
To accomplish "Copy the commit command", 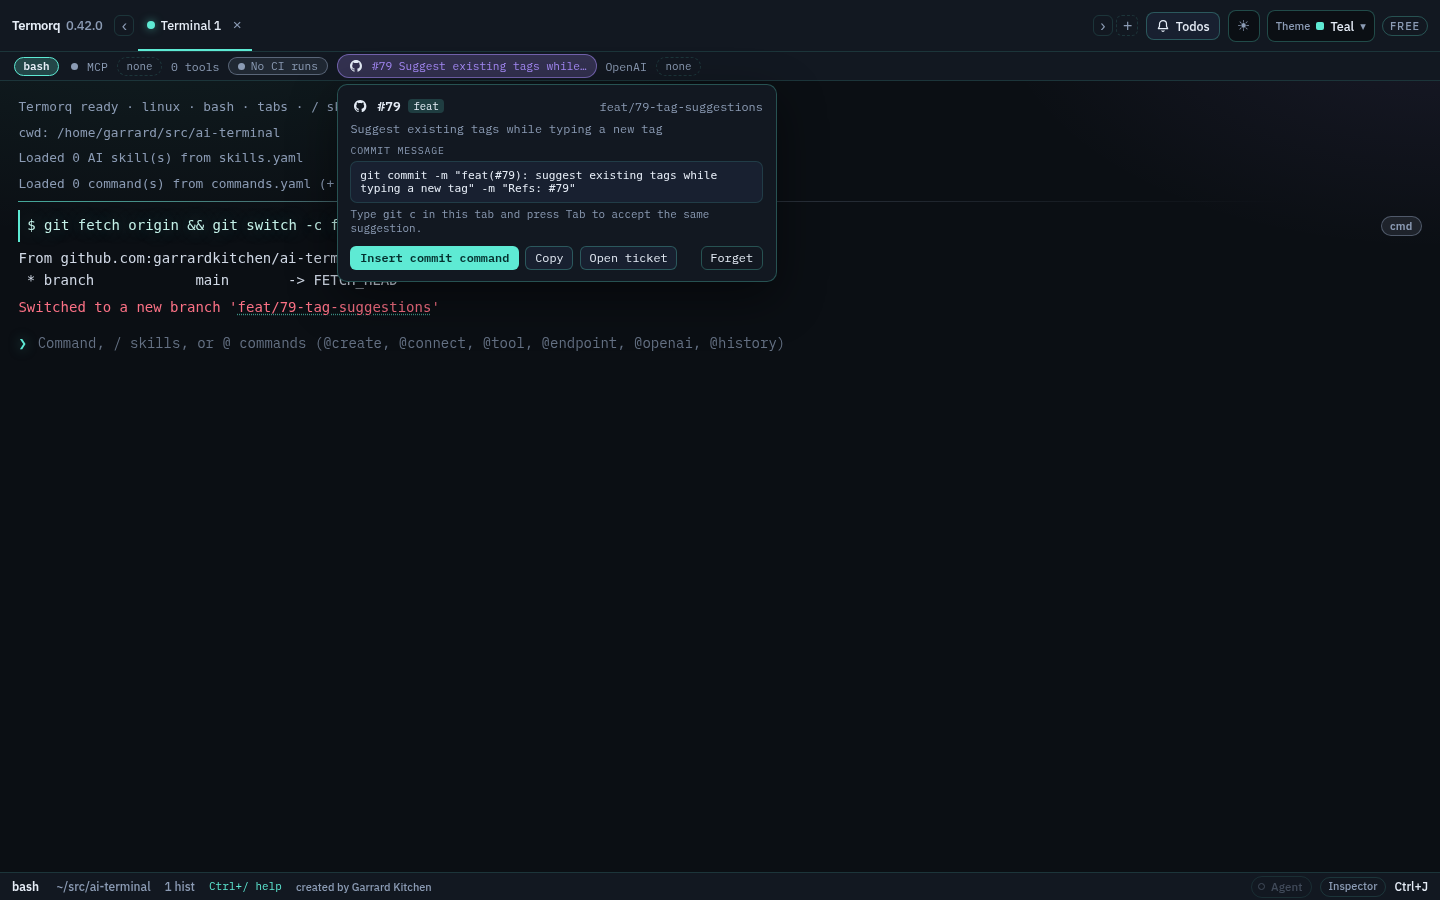I will (549, 258).
